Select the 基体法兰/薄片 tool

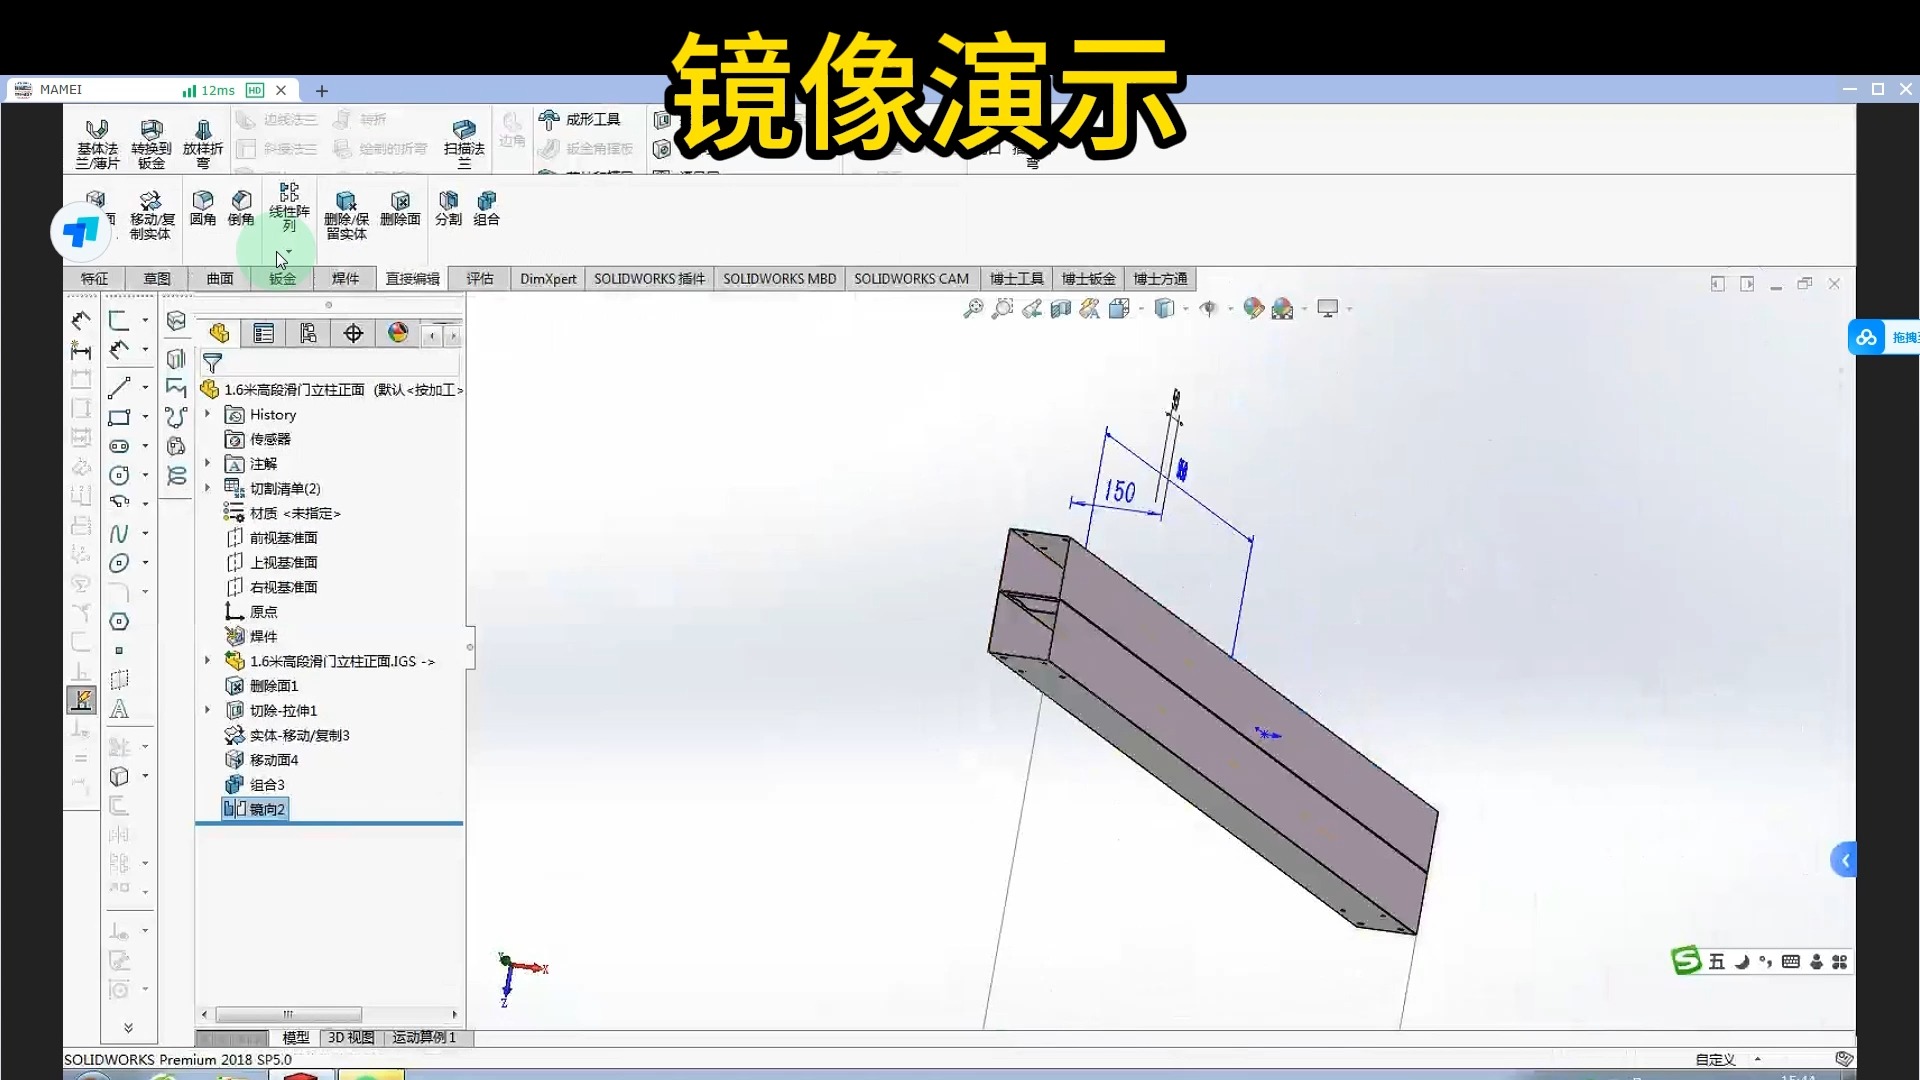[x=96, y=140]
